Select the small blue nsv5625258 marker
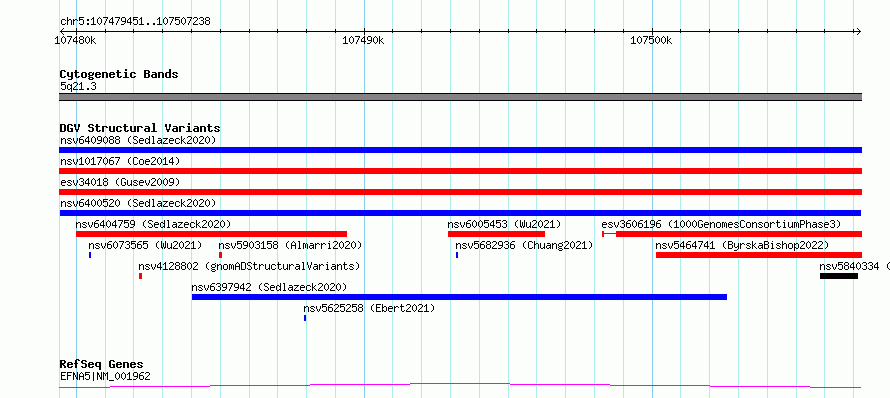This screenshot has height=398, width=890. pos(305,318)
